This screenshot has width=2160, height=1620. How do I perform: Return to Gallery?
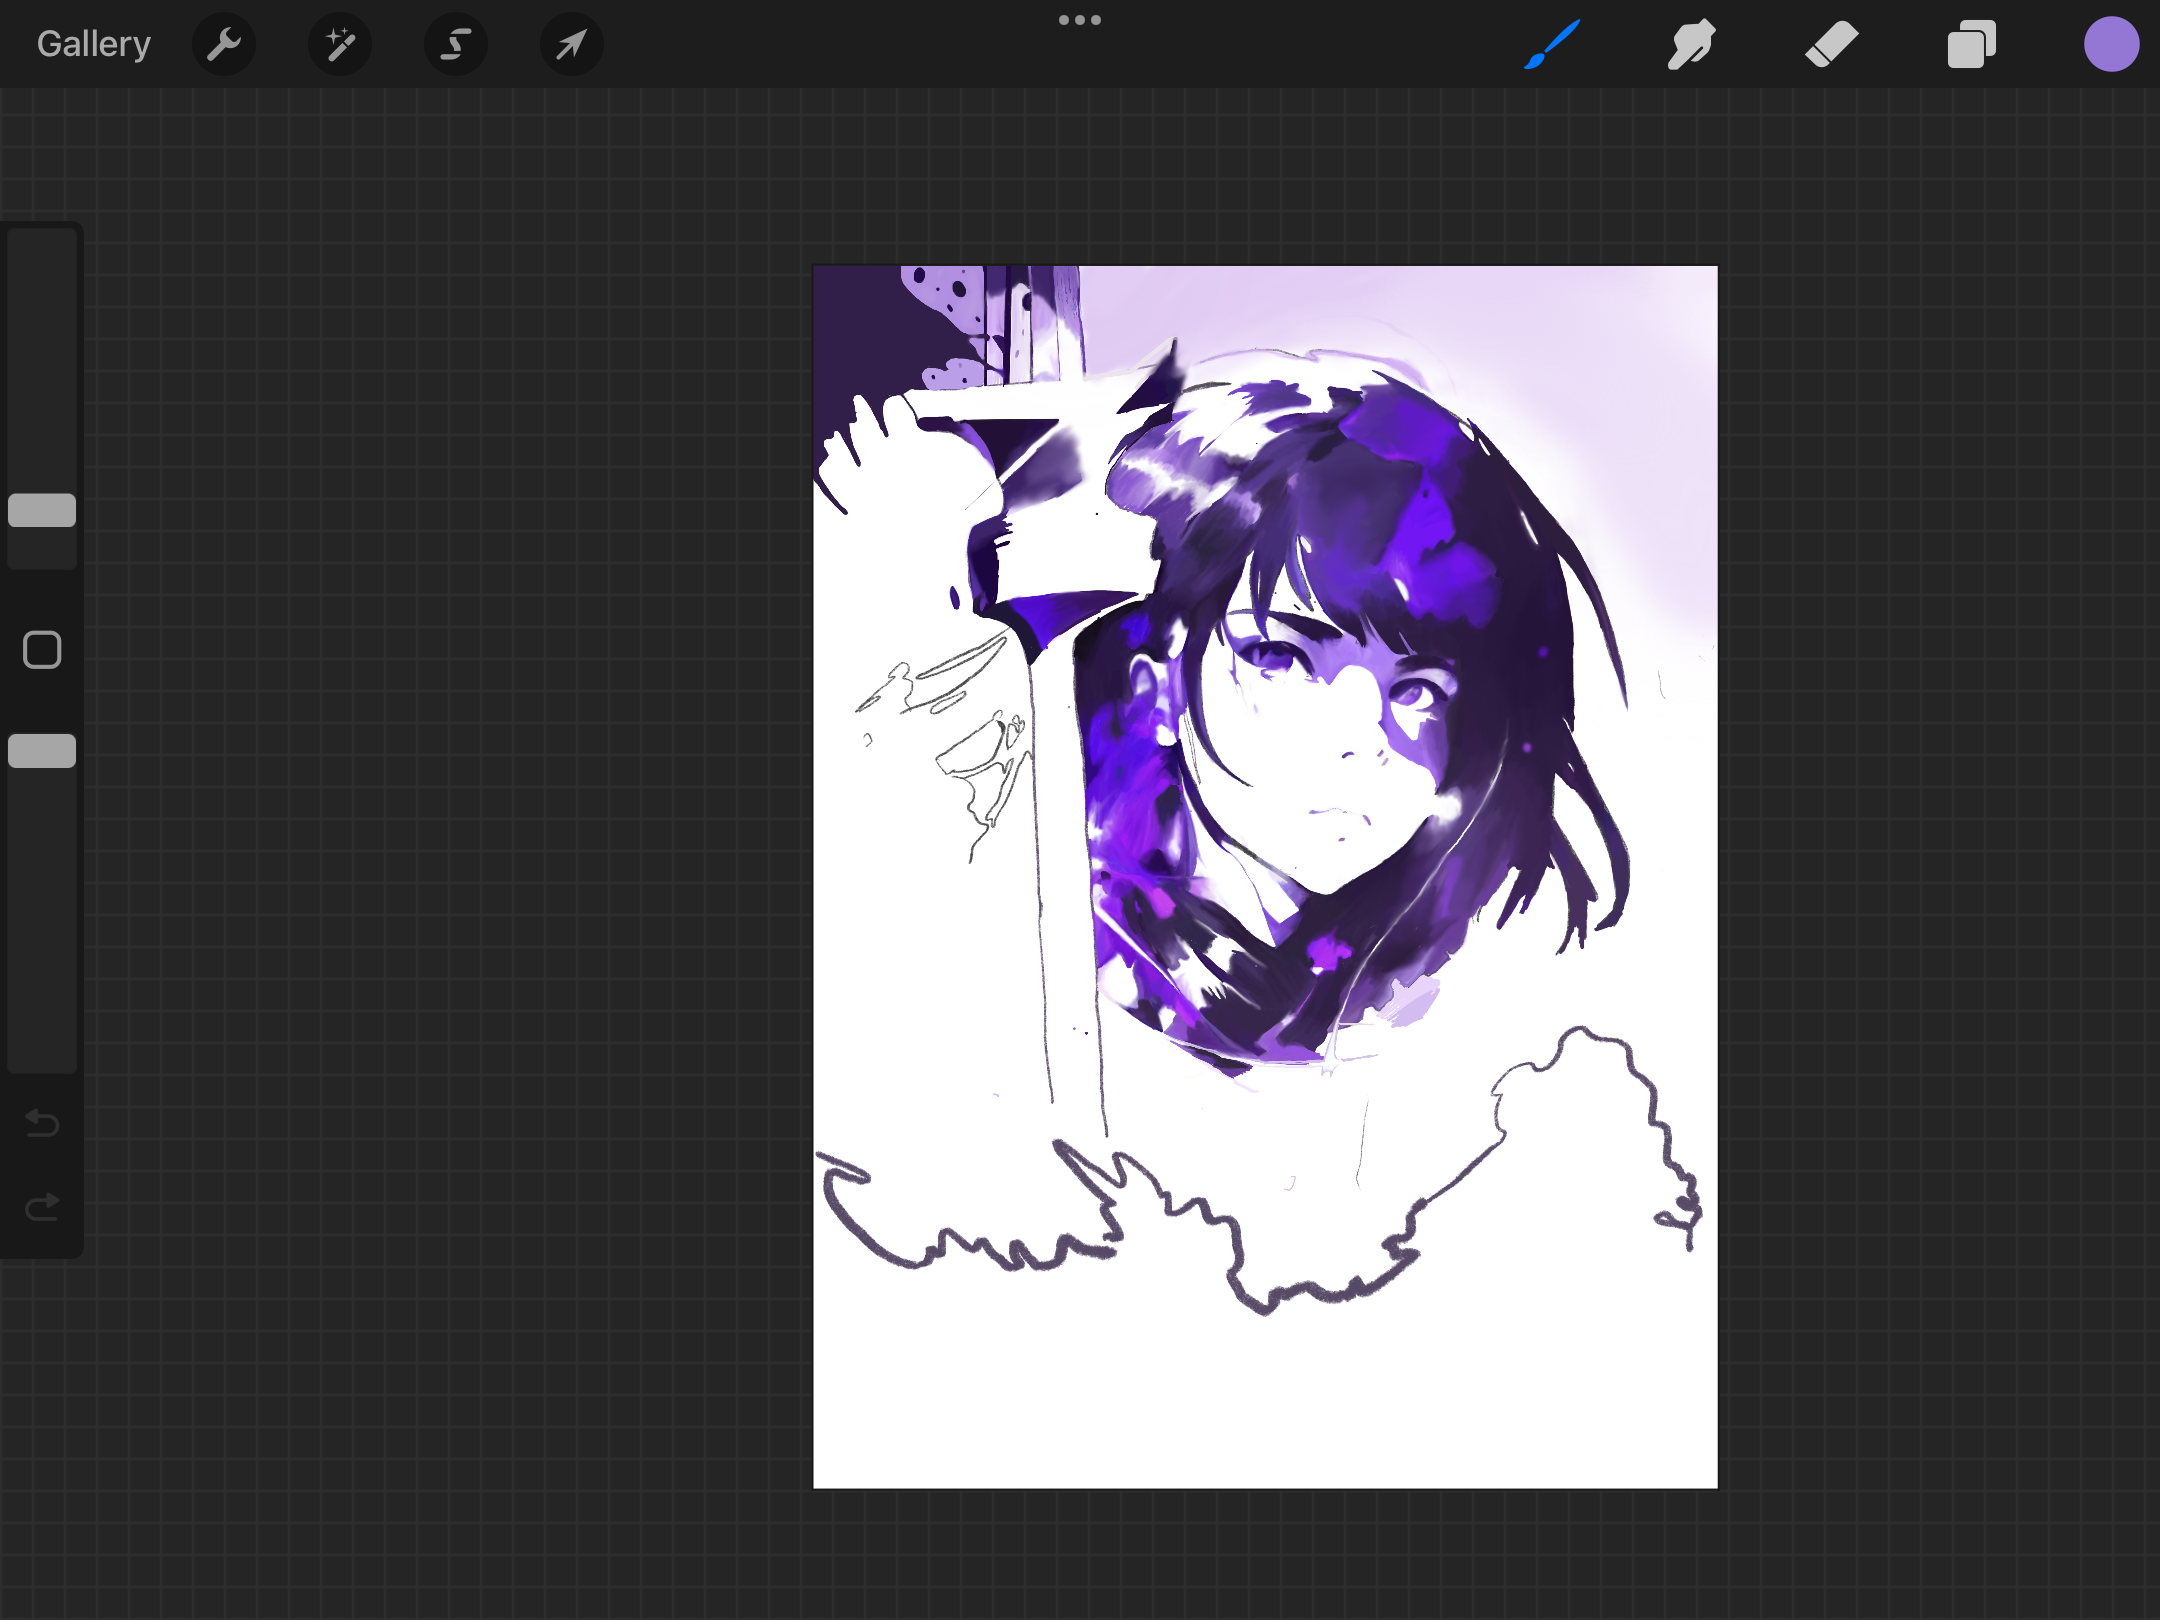[x=93, y=44]
